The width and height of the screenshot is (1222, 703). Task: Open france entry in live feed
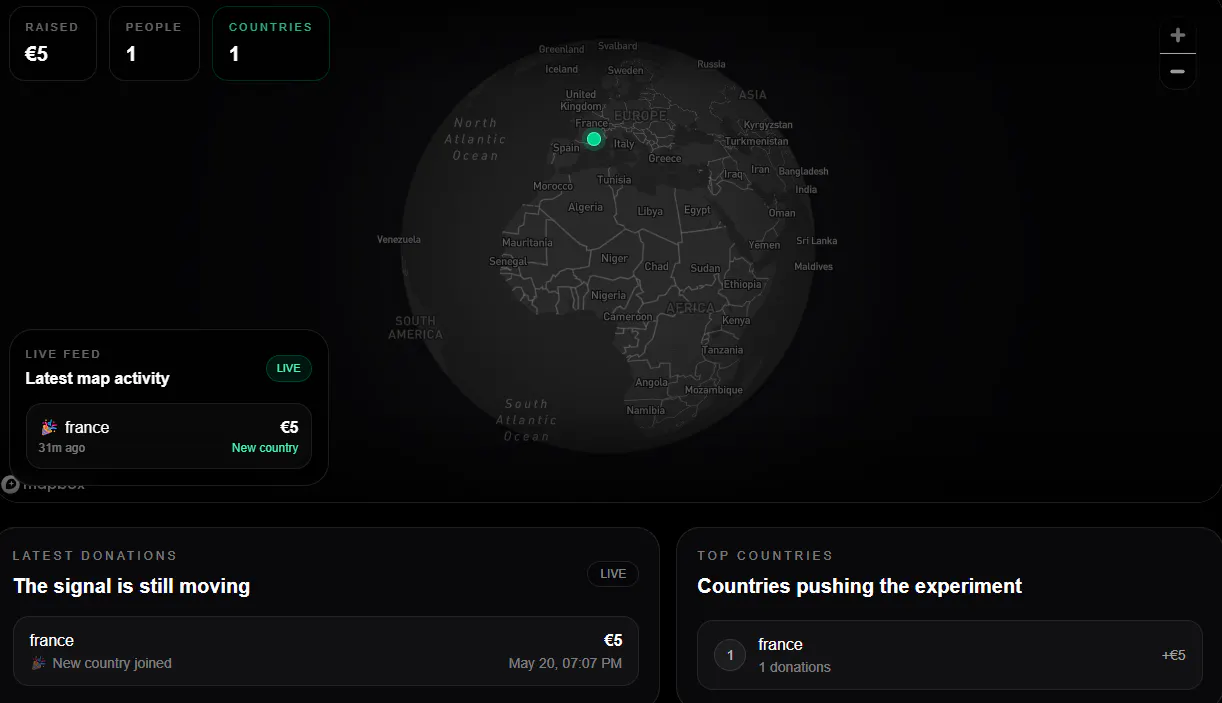point(168,436)
